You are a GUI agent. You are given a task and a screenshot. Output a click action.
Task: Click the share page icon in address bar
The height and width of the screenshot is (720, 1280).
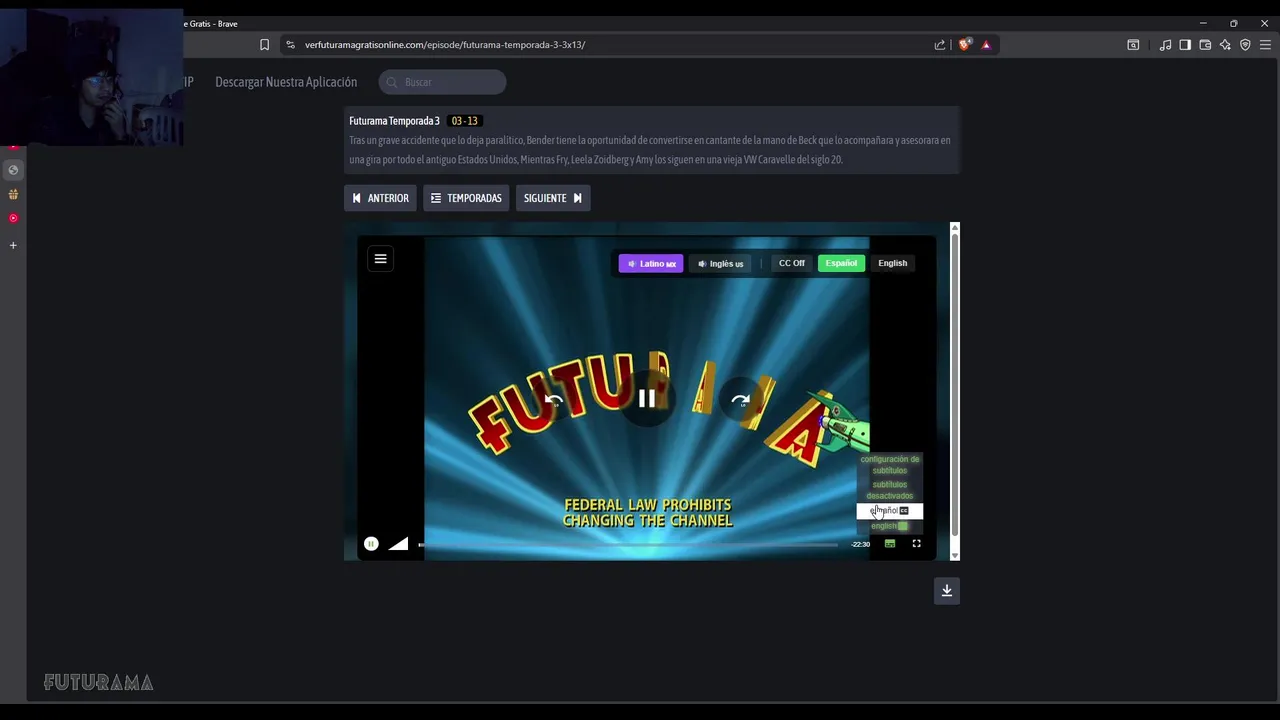[x=940, y=45]
